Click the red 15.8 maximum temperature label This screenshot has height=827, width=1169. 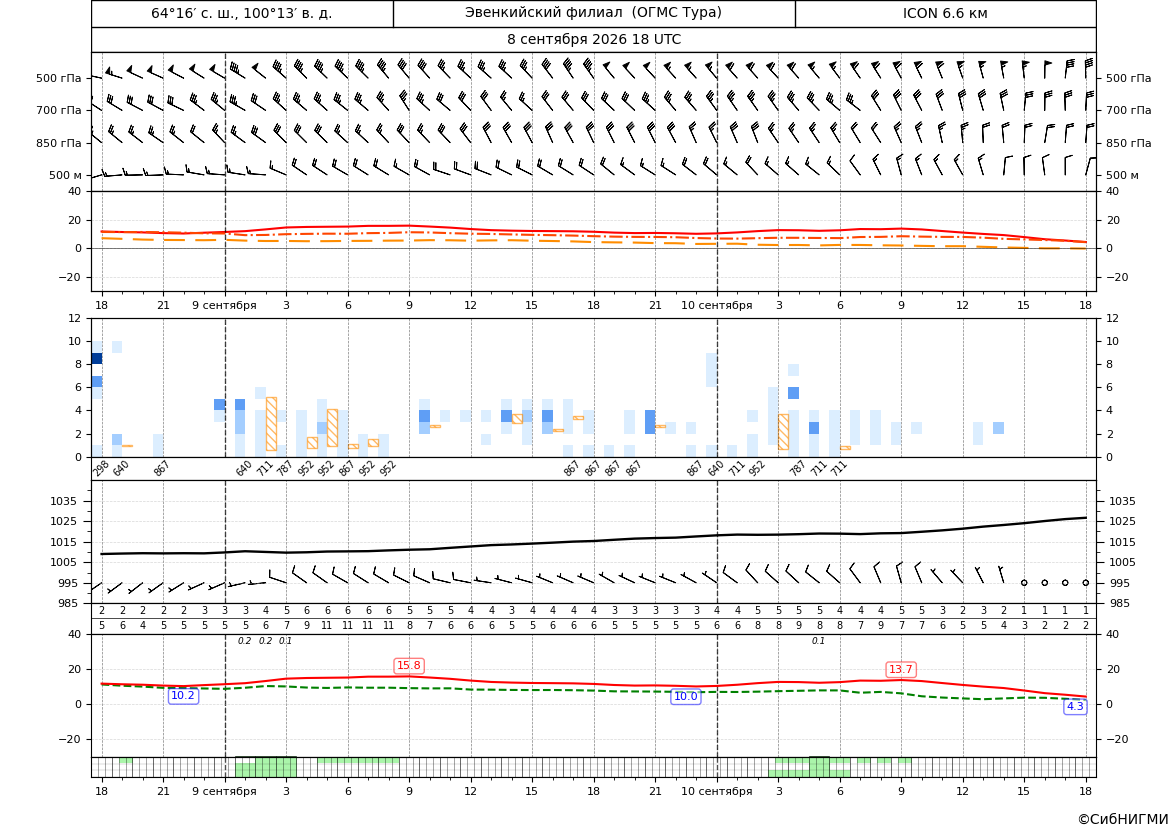click(409, 665)
